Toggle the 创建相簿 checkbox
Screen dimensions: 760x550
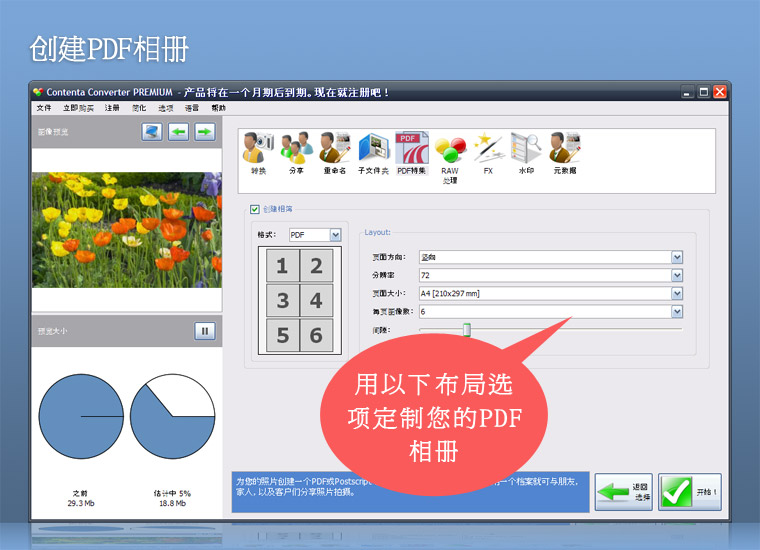[x=254, y=209]
